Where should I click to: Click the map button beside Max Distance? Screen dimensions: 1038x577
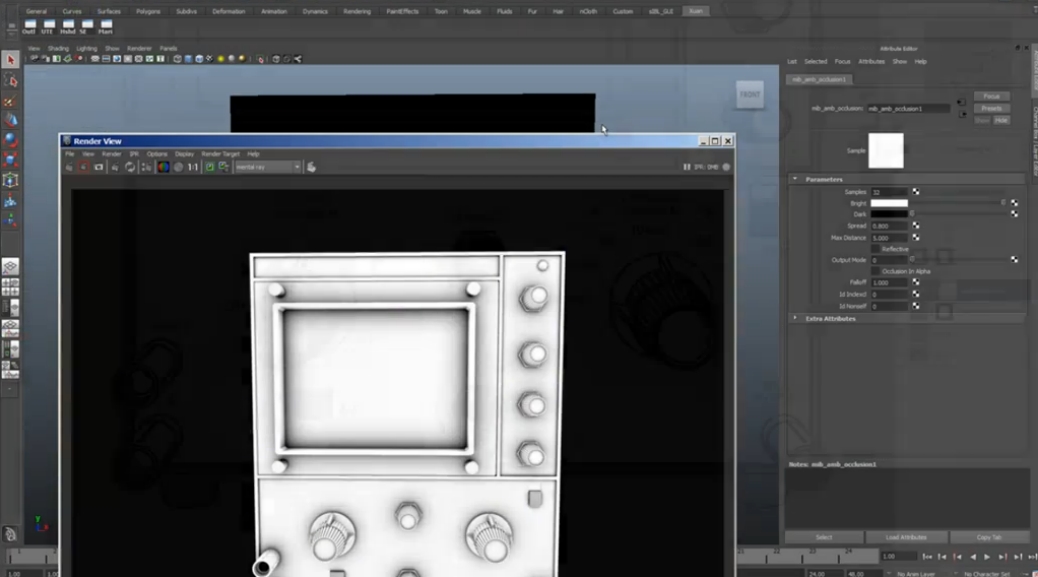coord(916,238)
